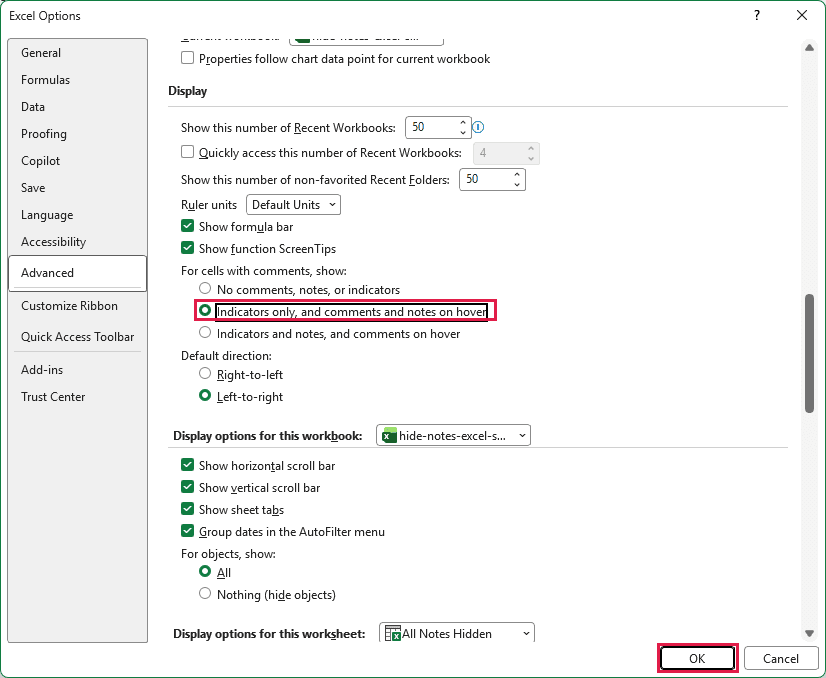Click Cancel to discard changes

click(x=781, y=659)
